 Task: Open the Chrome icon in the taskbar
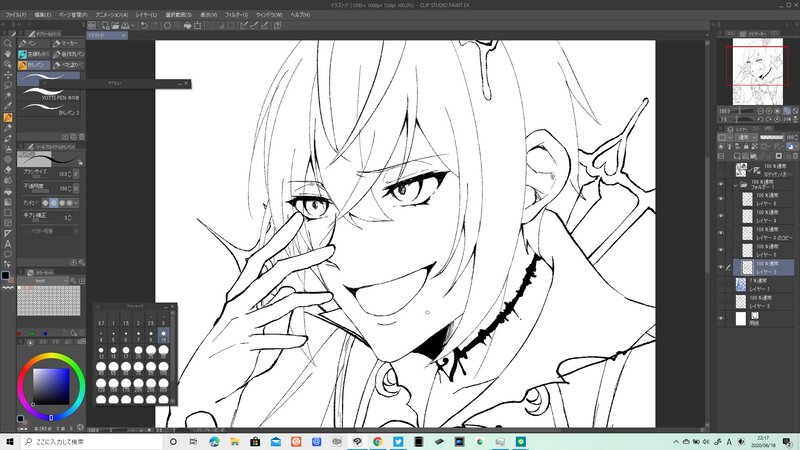pos(378,441)
